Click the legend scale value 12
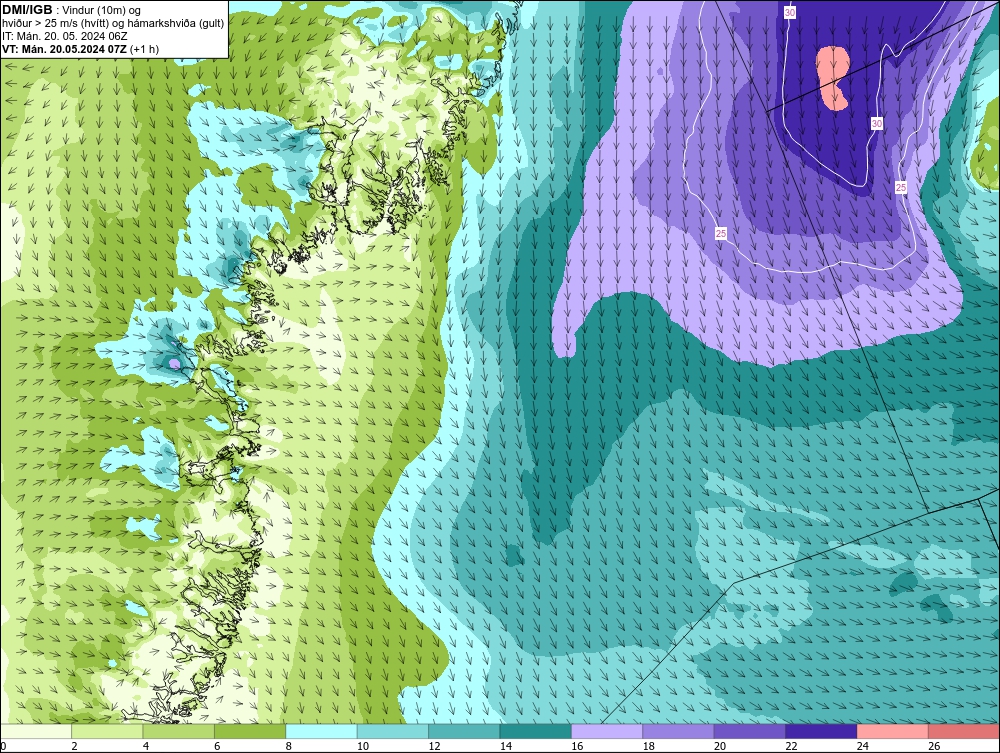1000x753 pixels. point(434,746)
